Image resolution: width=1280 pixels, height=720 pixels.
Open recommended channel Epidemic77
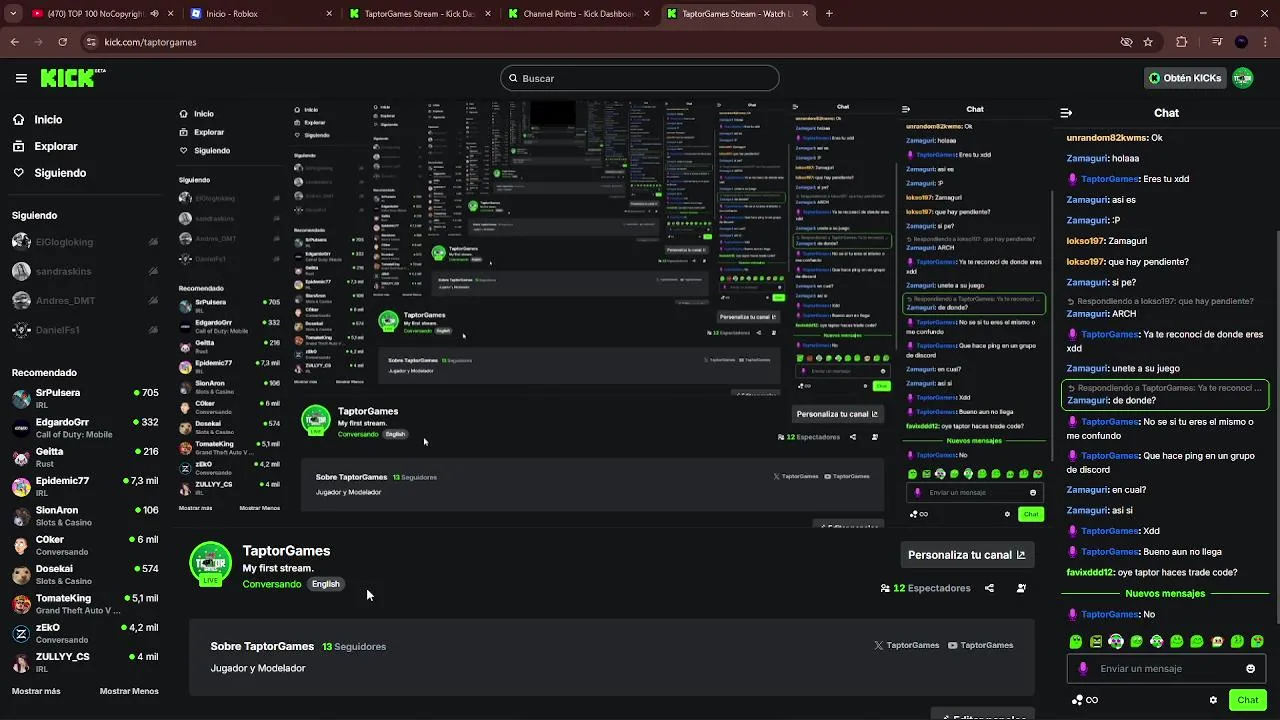pyautogui.click(x=85, y=487)
